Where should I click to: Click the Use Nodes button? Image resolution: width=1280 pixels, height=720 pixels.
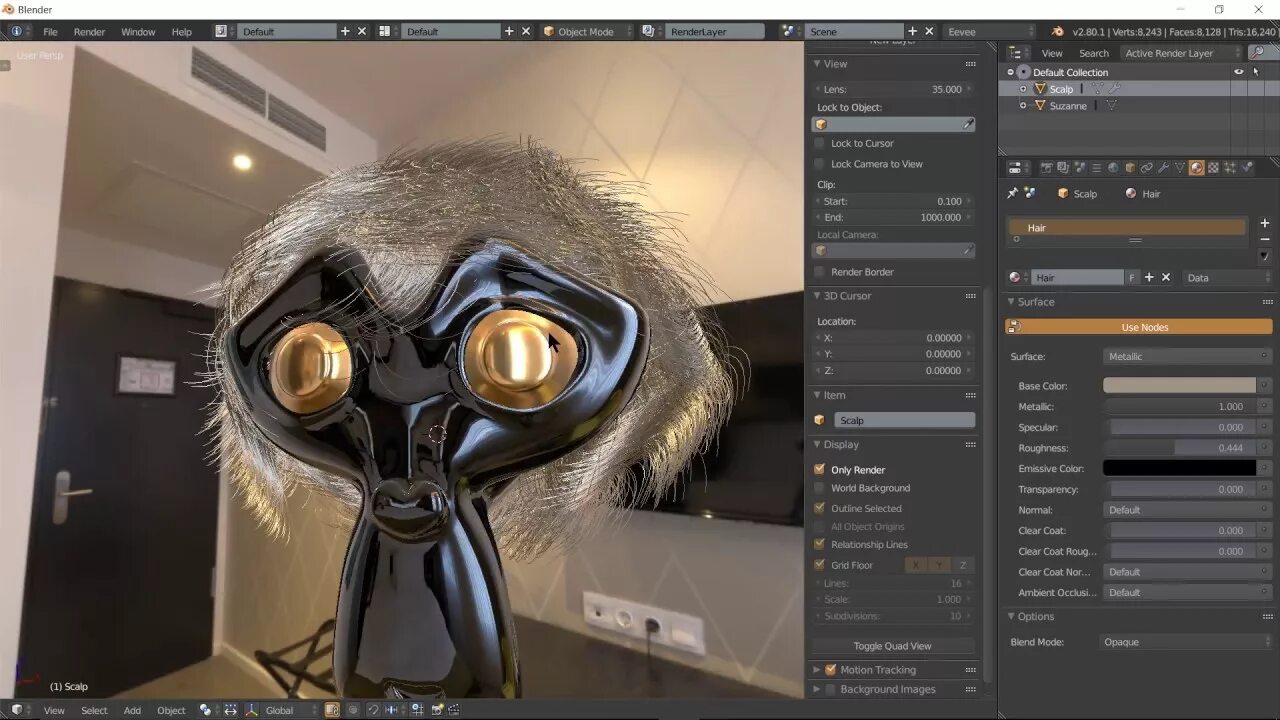(1139, 327)
